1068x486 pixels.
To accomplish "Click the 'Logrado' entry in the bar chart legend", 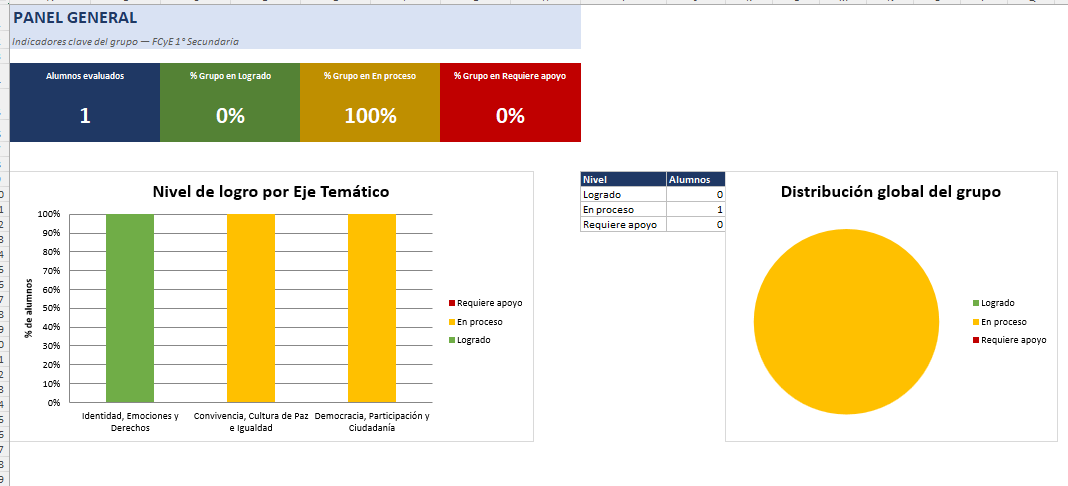I will pos(469,340).
